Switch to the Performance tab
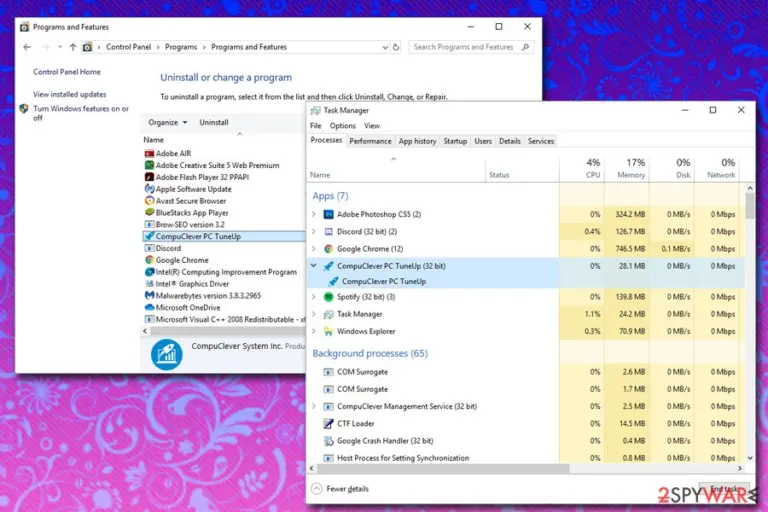This screenshot has width=768, height=512. coord(370,141)
